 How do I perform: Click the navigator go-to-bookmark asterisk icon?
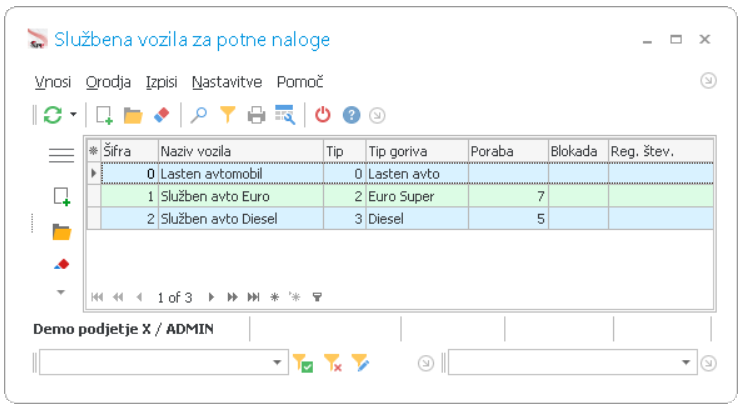coord(295,297)
